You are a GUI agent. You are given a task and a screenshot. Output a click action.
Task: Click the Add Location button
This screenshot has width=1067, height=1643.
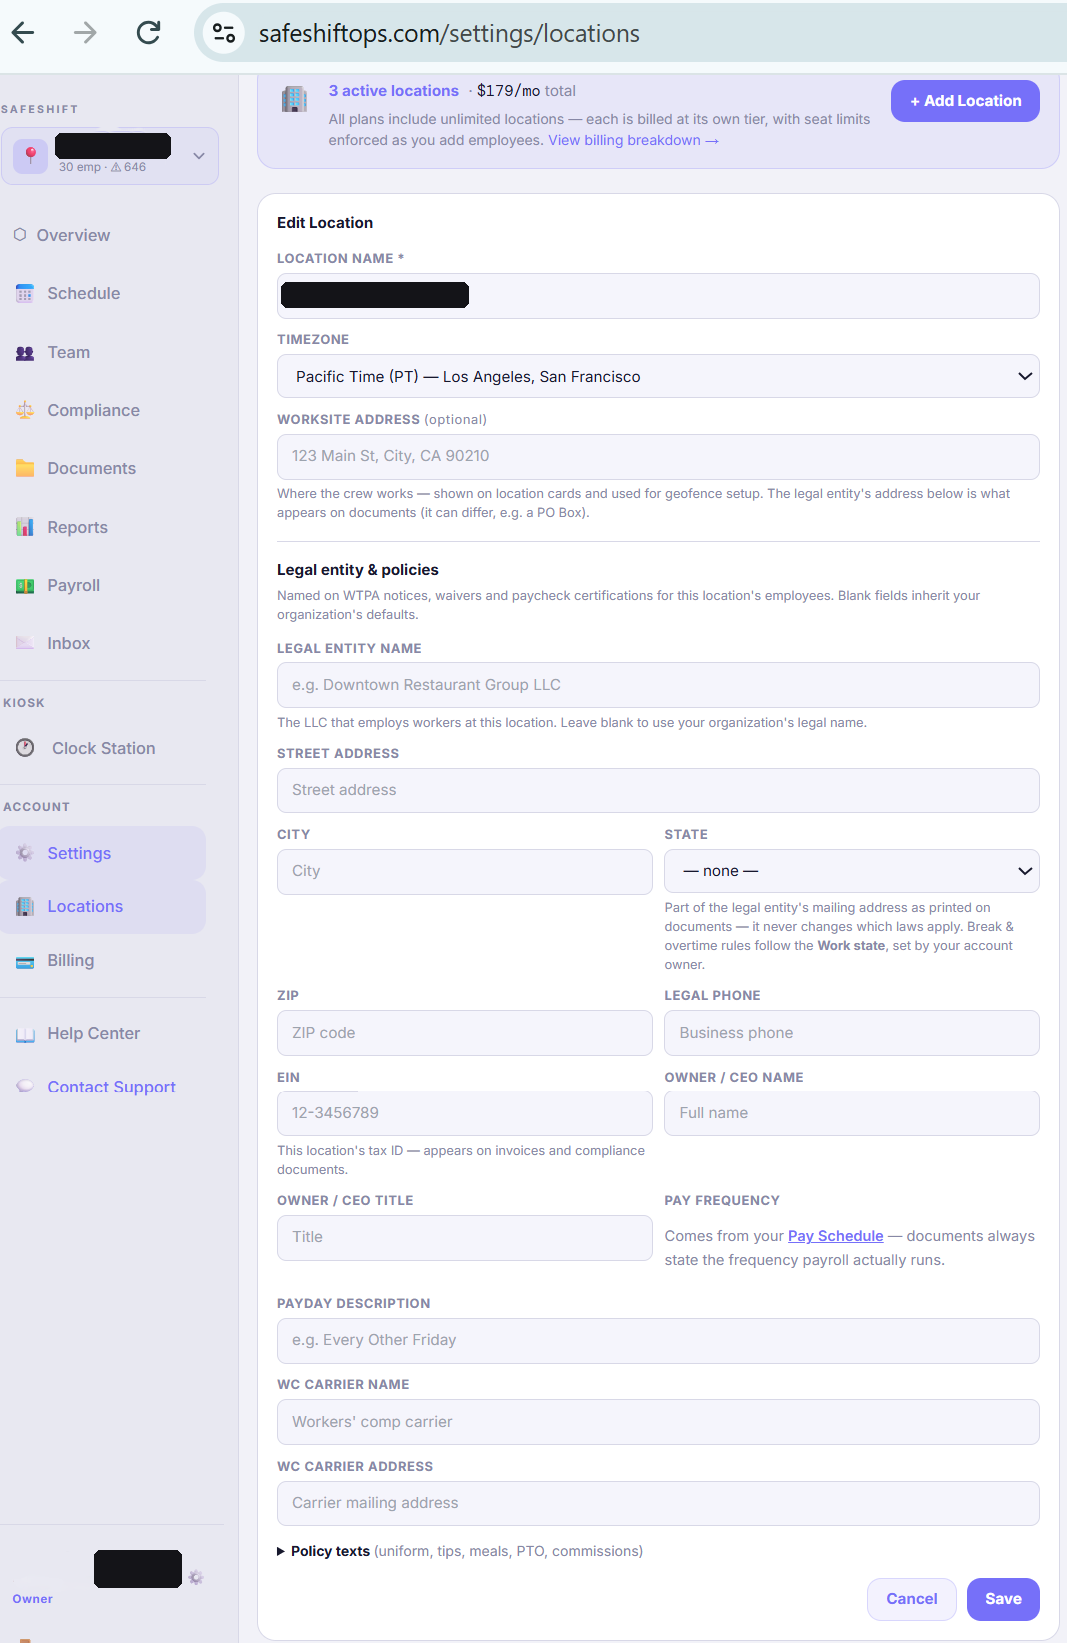click(965, 101)
